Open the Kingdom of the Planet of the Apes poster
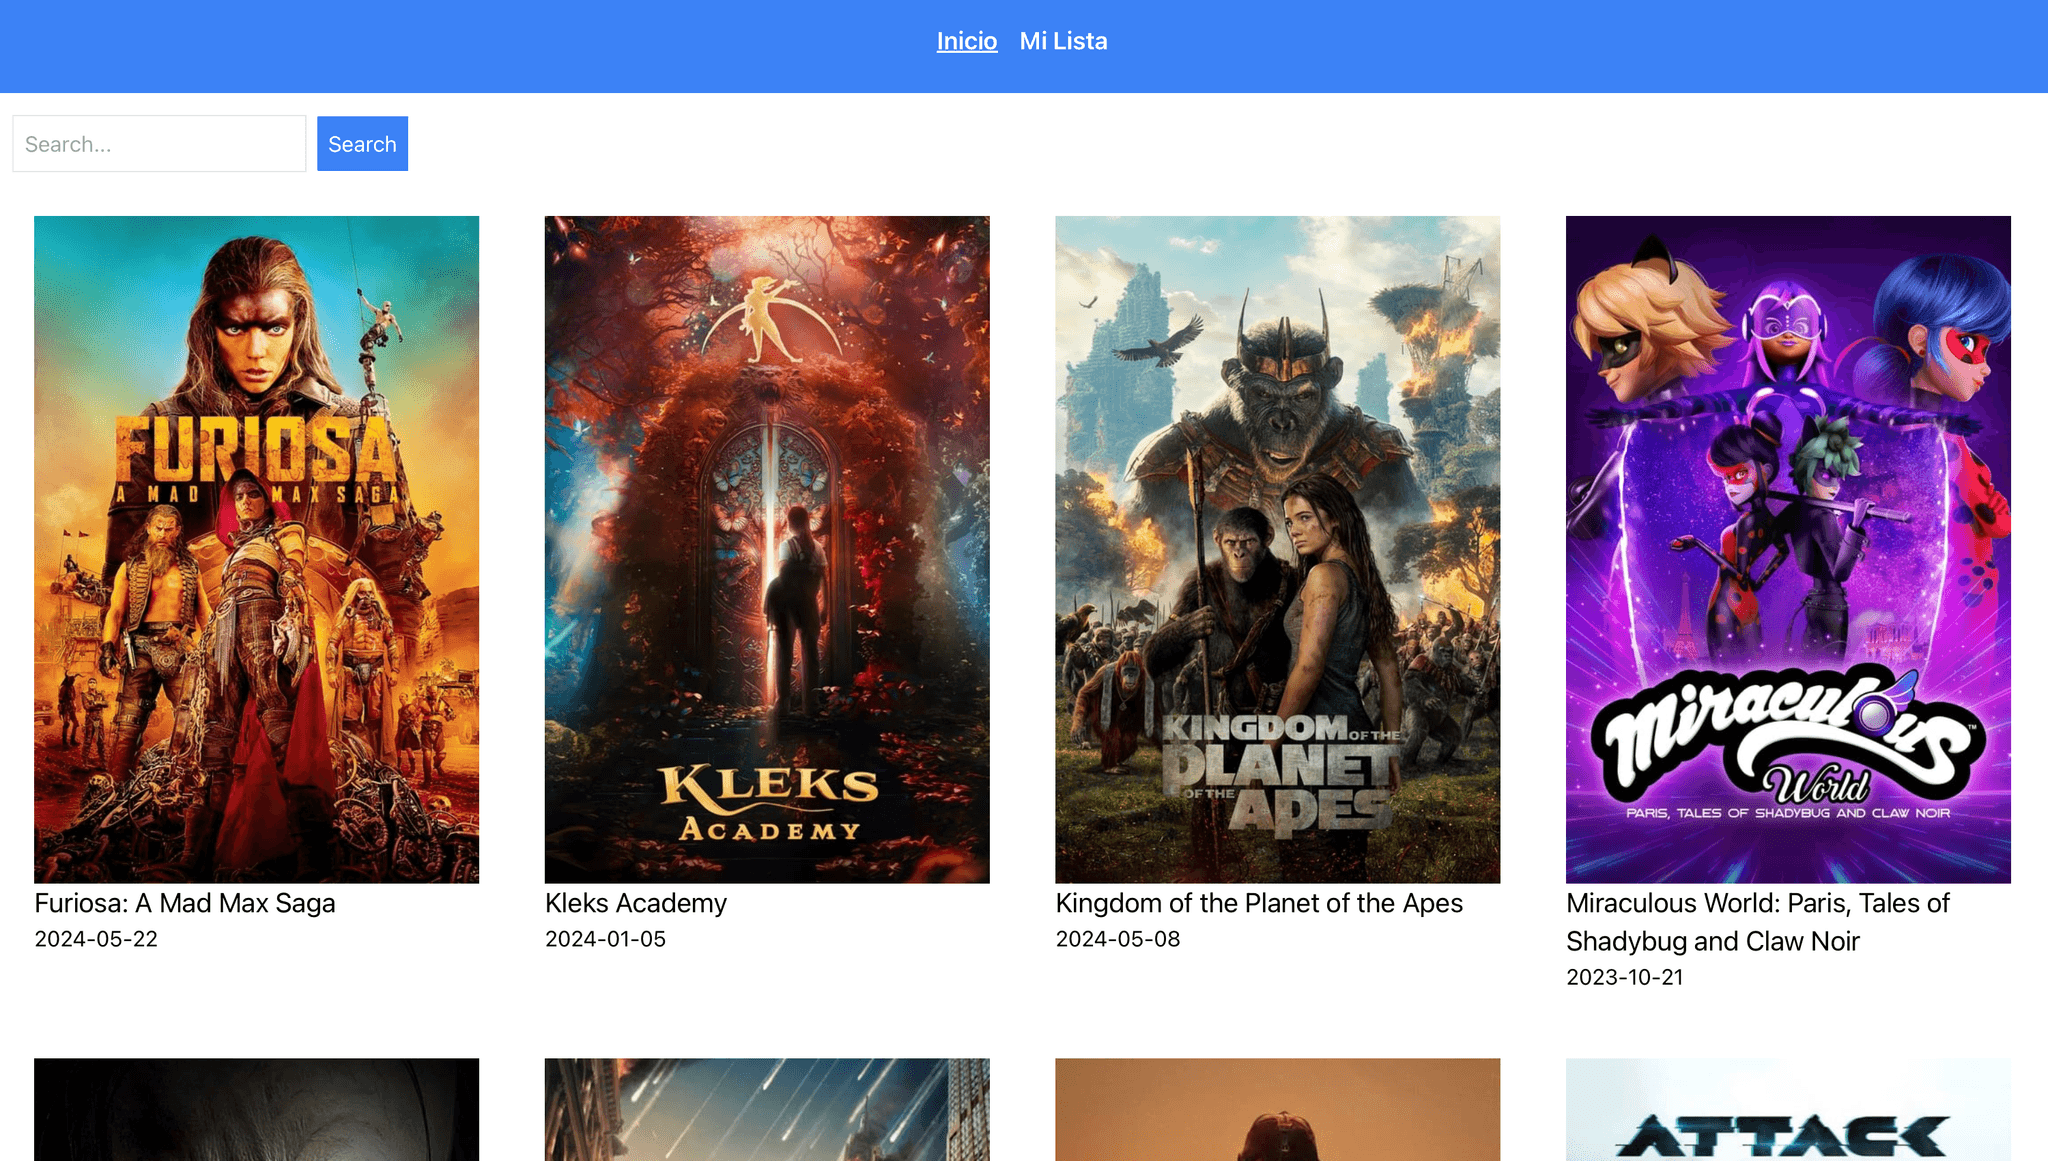Screen dimensions: 2048x1161 tap(1277, 549)
